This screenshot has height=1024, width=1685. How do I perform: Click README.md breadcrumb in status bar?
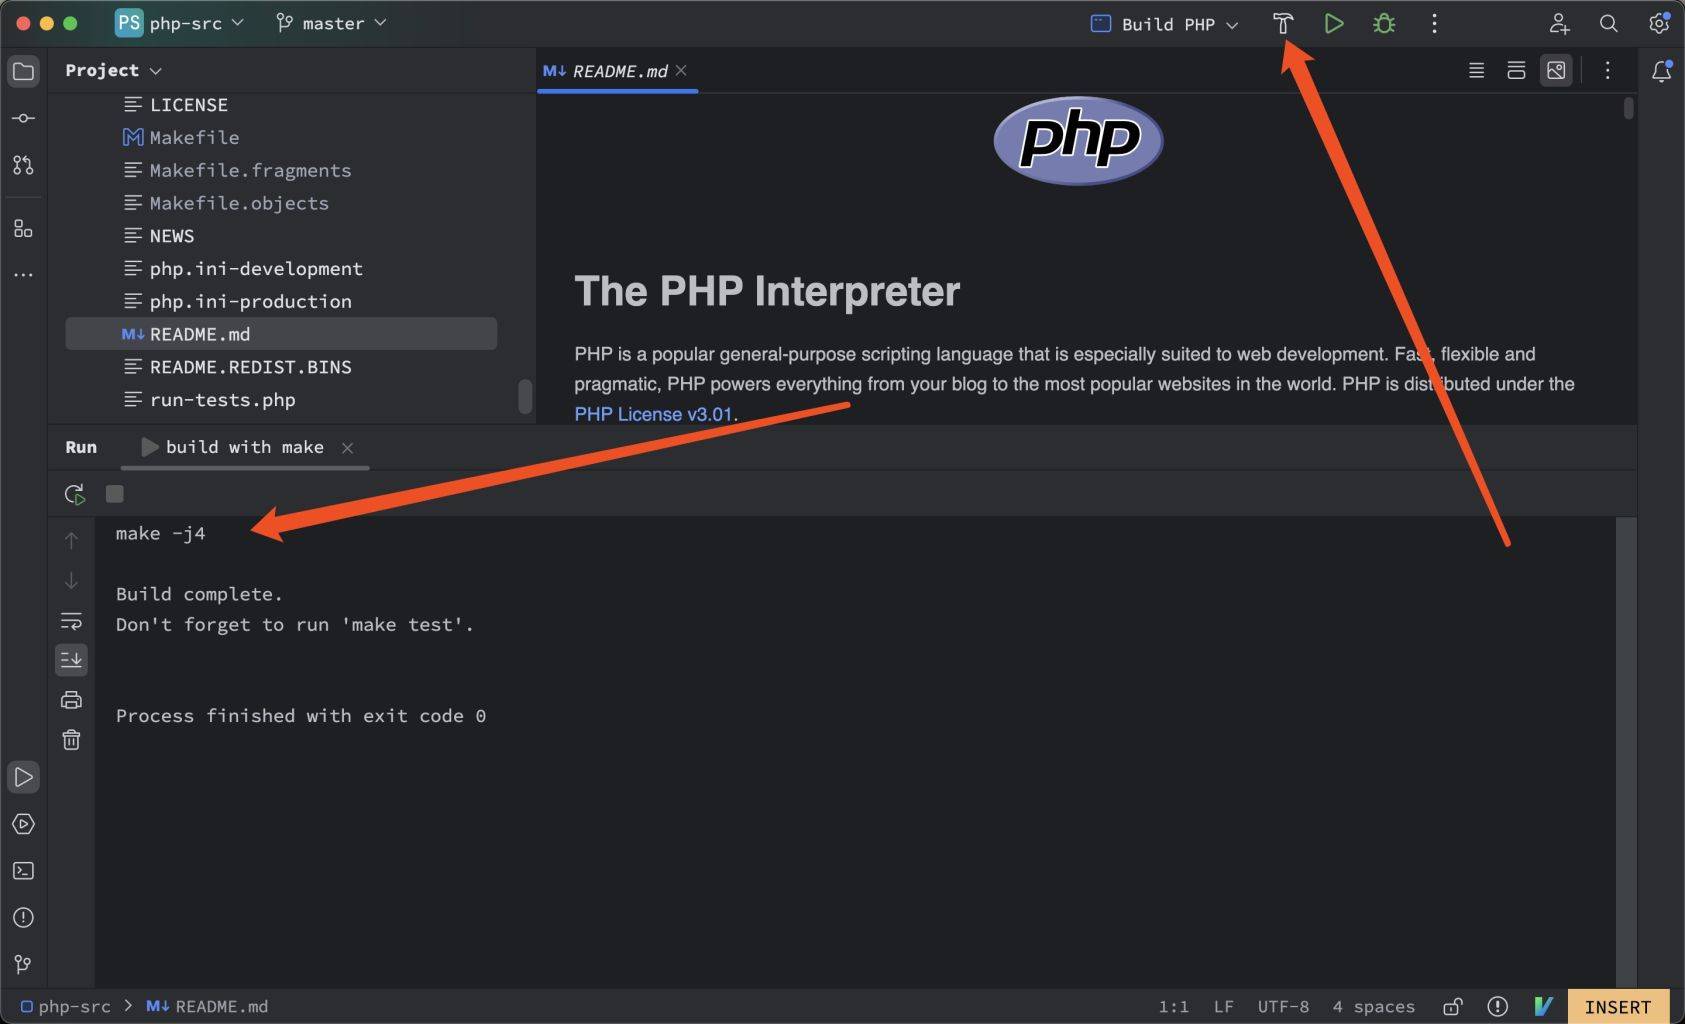click(x=207, y=1007)
